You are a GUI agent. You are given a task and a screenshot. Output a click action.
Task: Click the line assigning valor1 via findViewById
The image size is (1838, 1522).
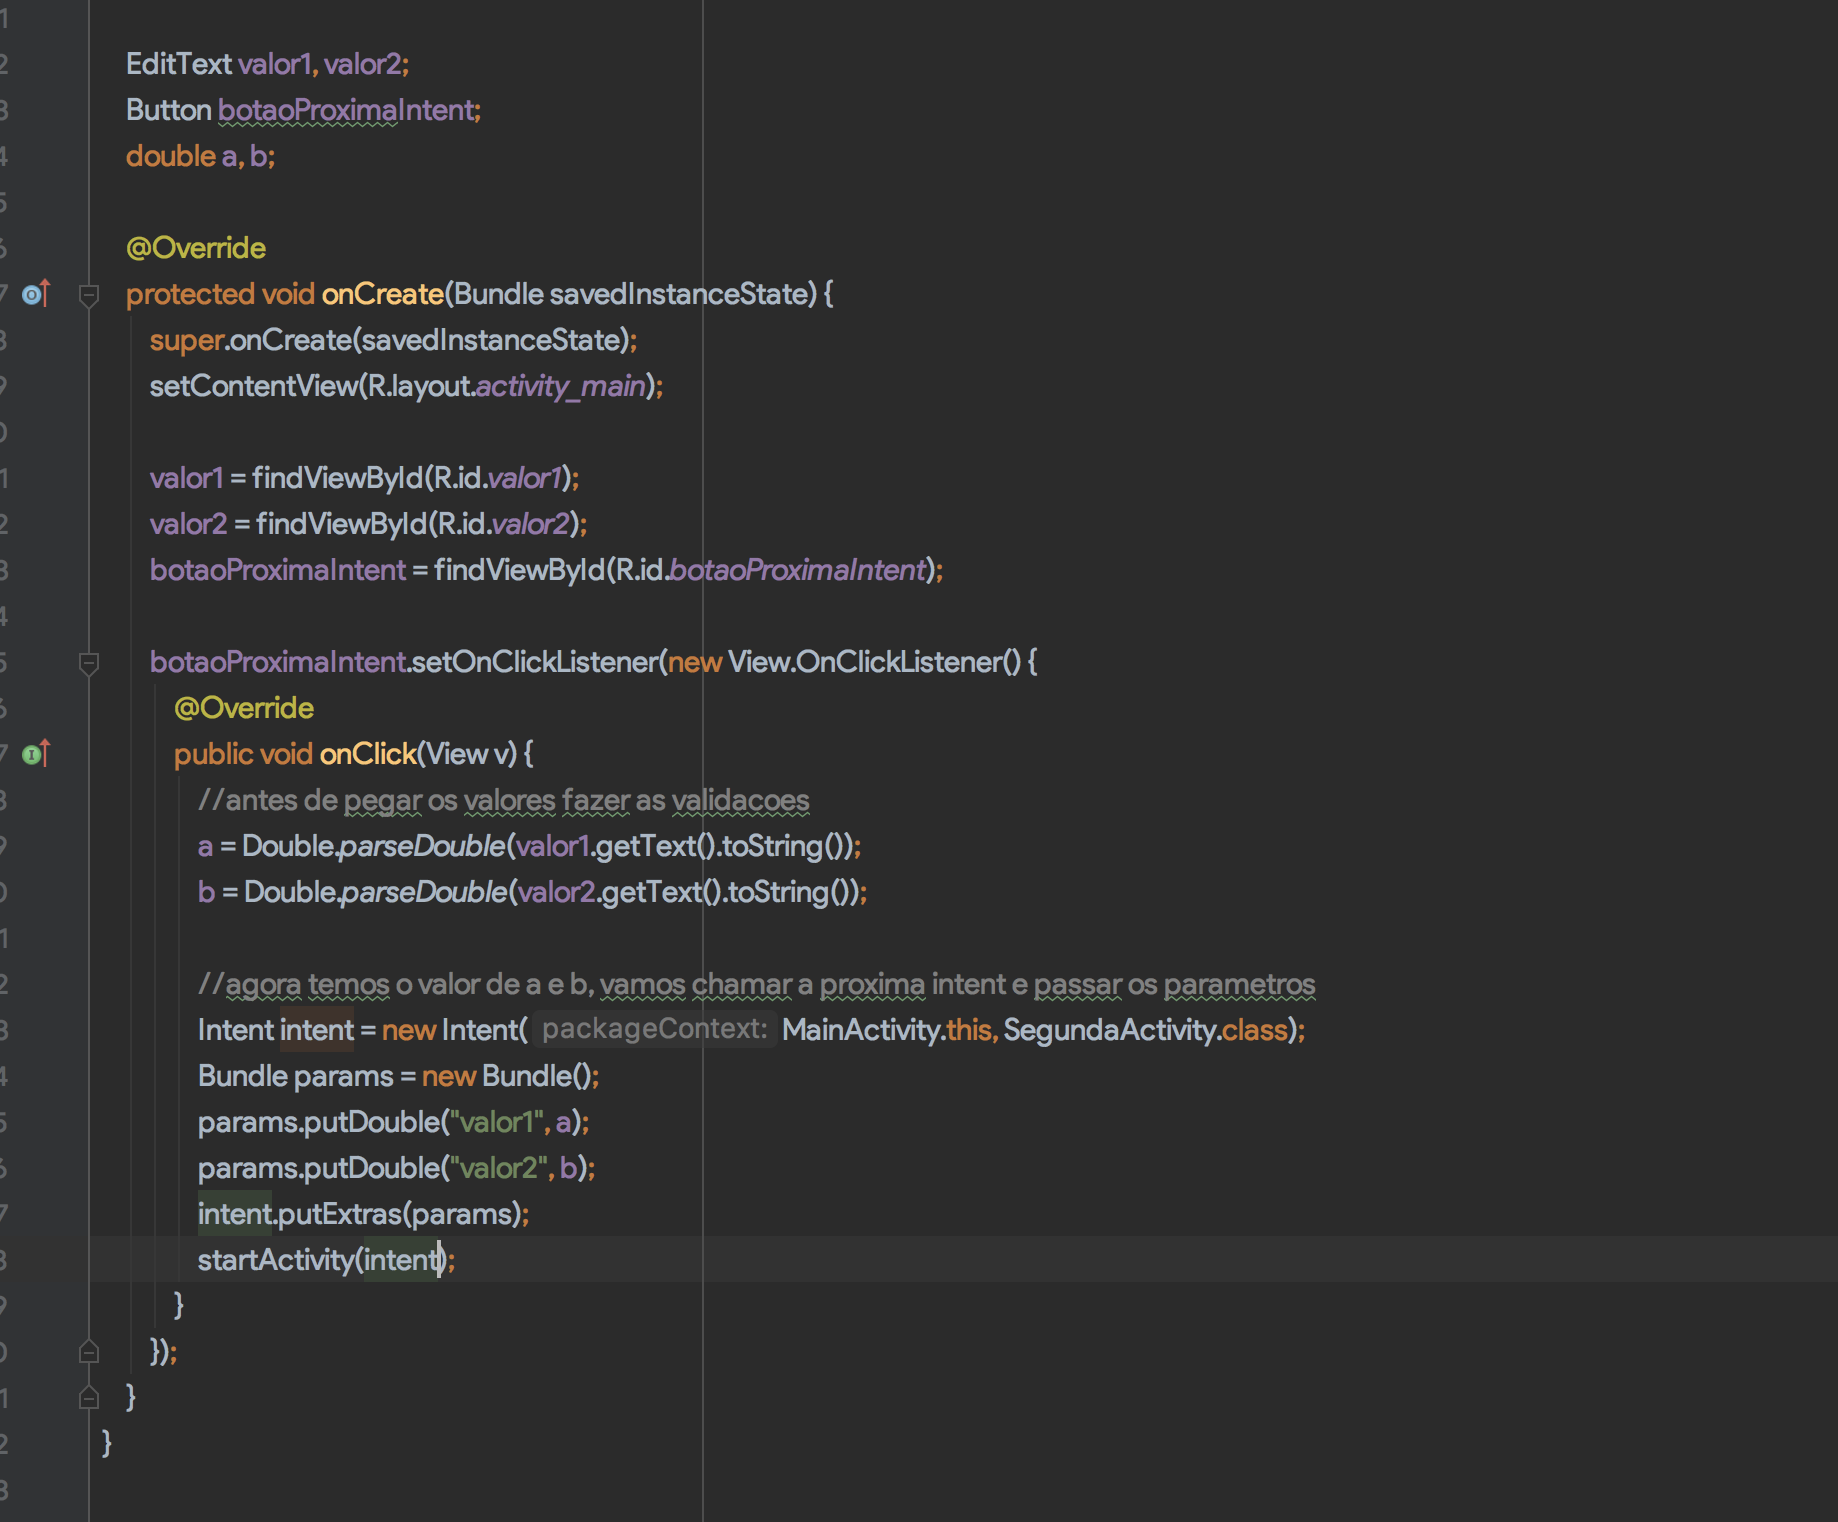(x=364, y=478)
